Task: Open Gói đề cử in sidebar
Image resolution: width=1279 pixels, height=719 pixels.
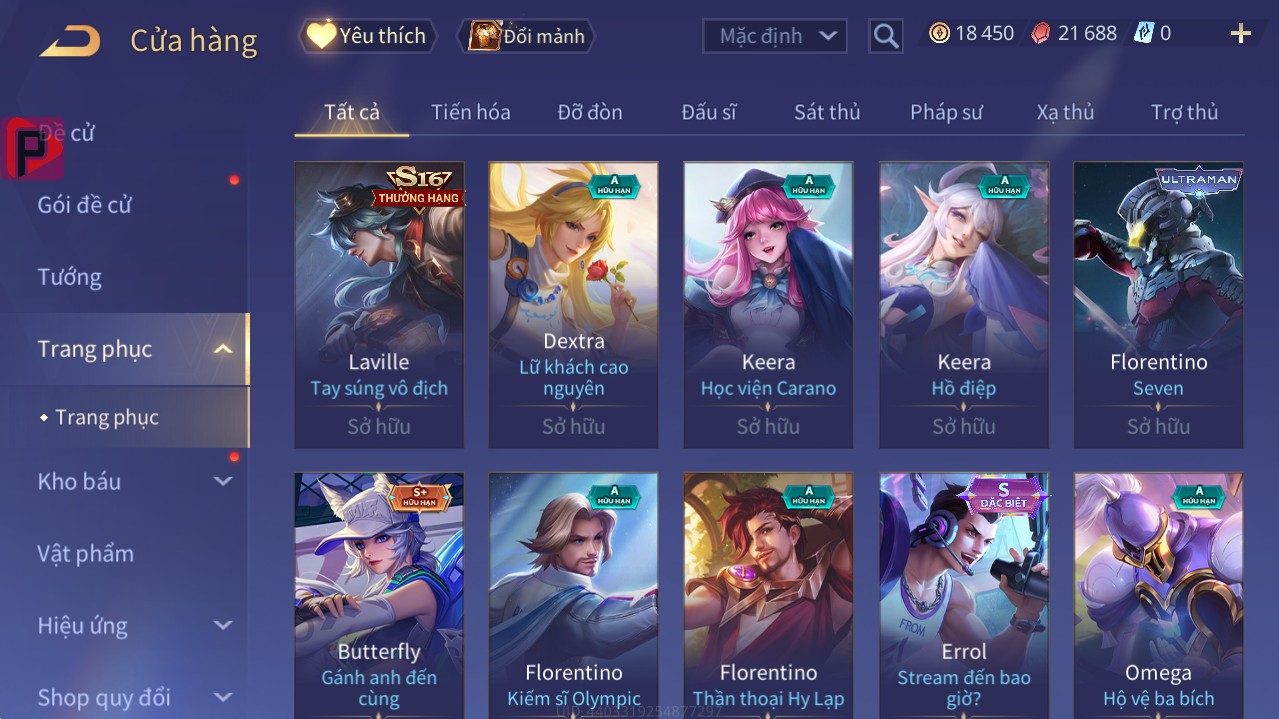Action: [85, 205]
